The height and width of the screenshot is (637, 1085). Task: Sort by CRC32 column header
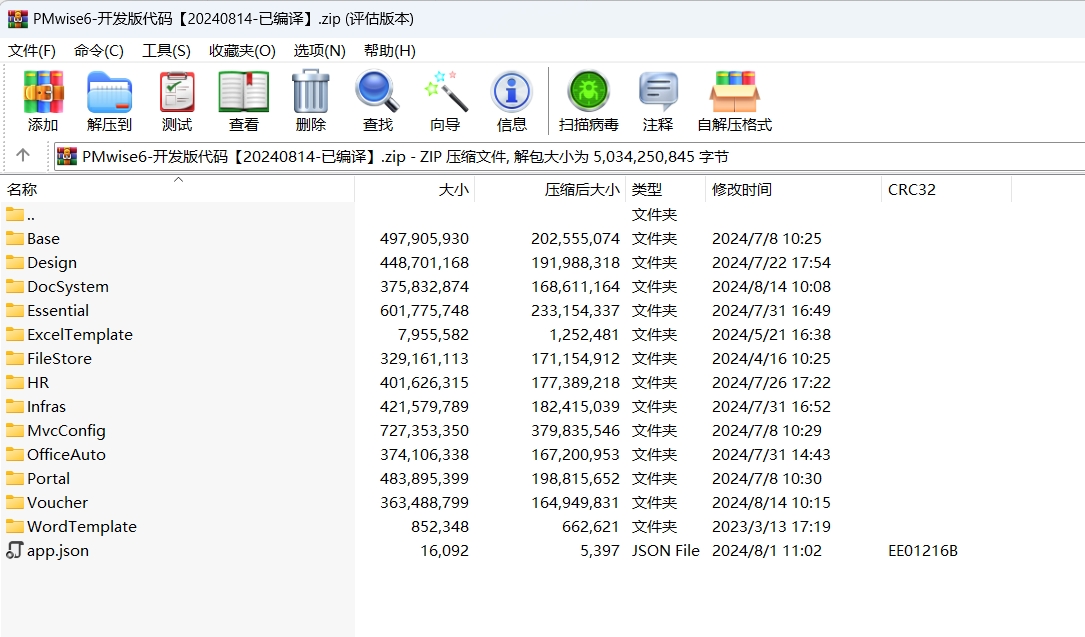coord(947,190)
